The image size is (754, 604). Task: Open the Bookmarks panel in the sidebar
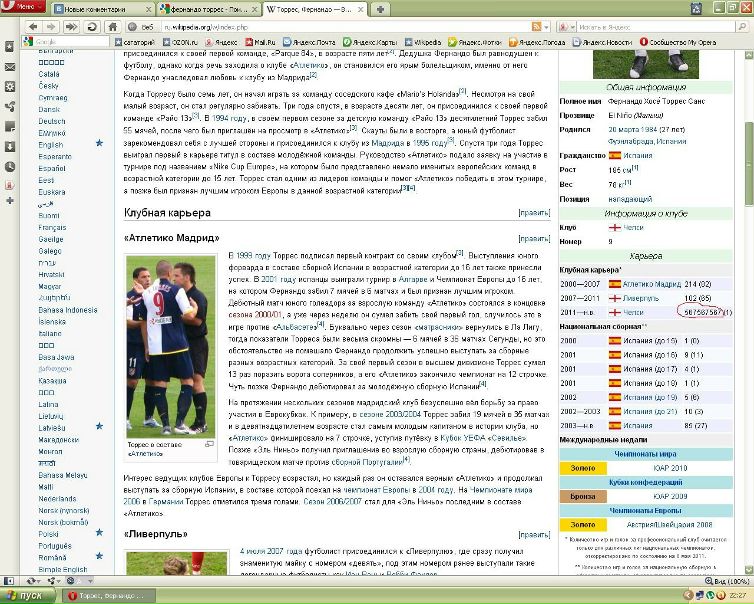[9, 45]
